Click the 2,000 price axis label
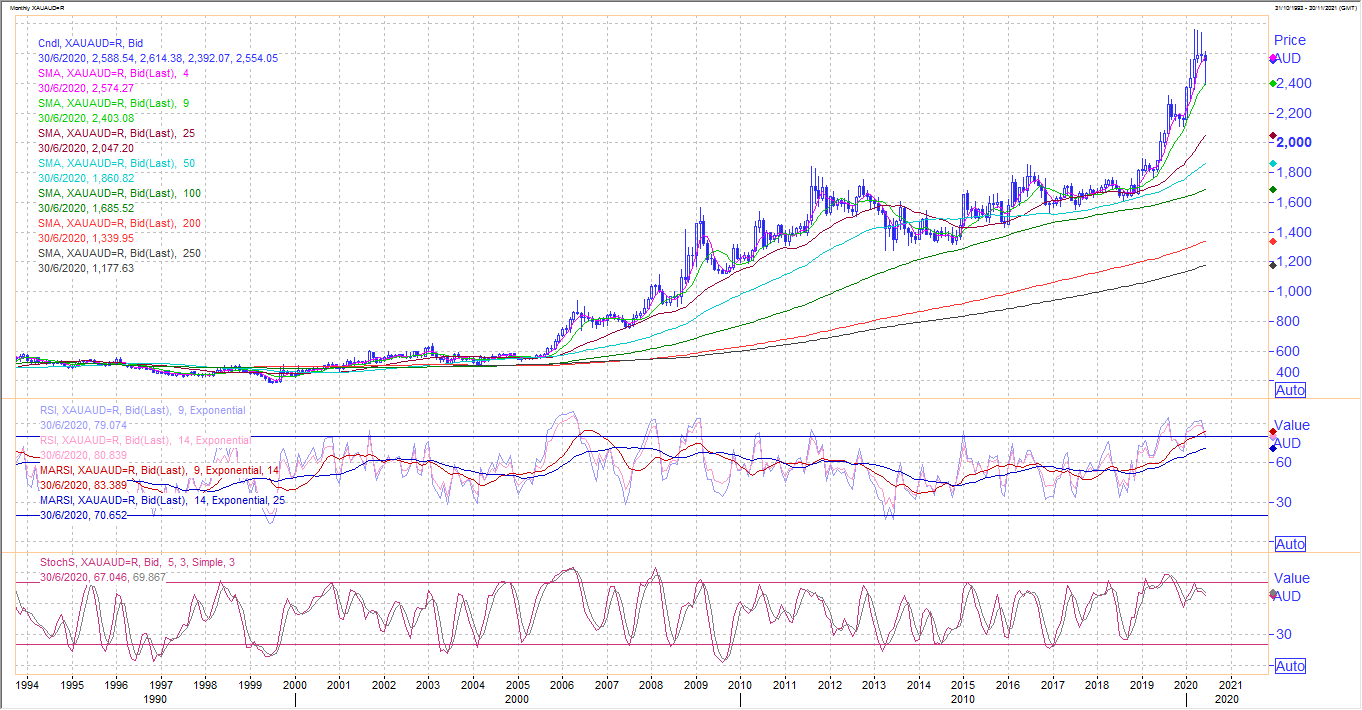 pyautogui.click(x=1294, y=142)
